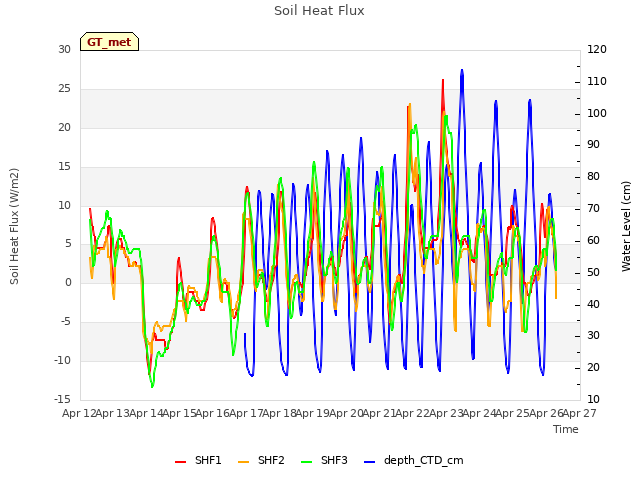The width and height of the screenshot is (640, 480).
Task: Click the green SHF3 legend marker
Action: click(x=306, y=462)
